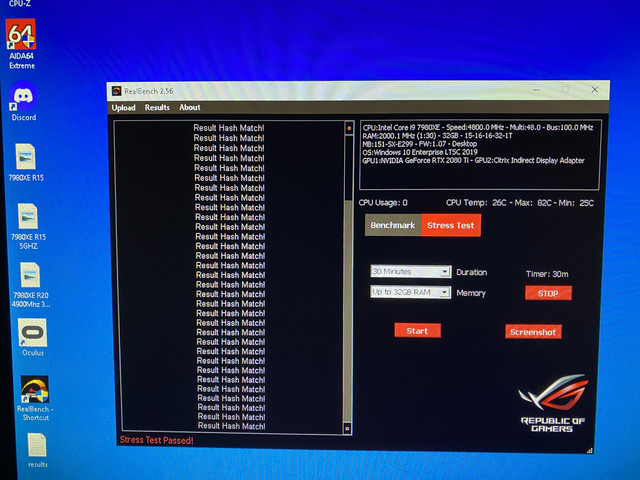Select the 7980XE R15 5GHZ image file

(x=28, y=227)
